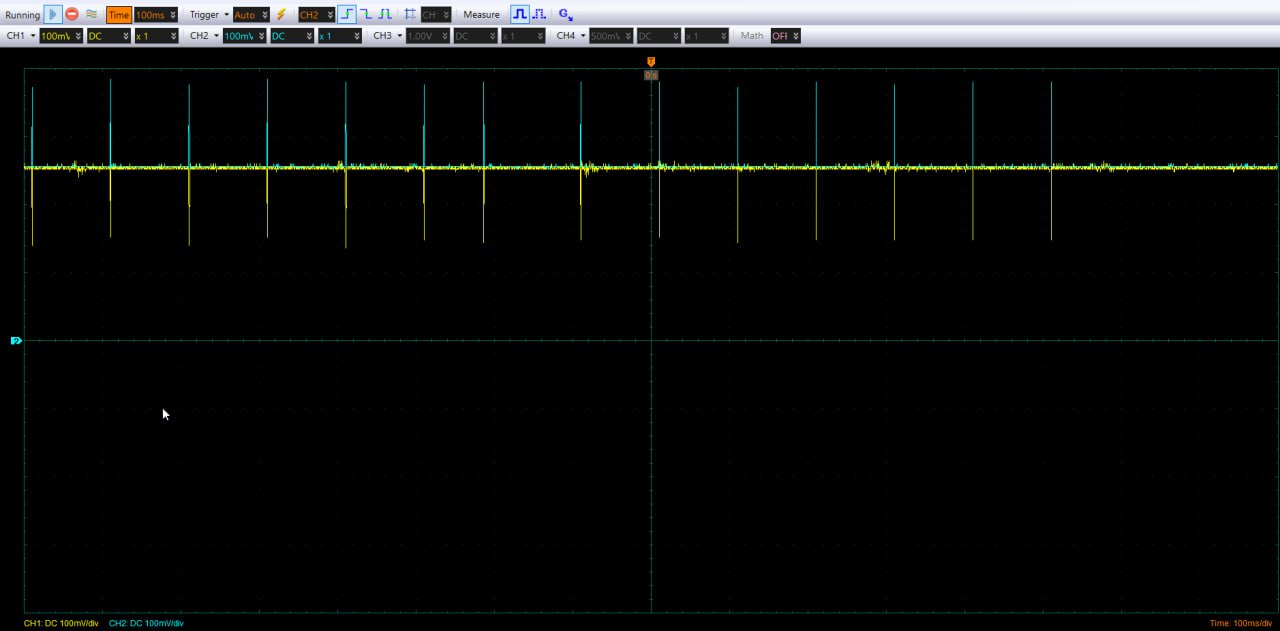
Task: Click the Measure label
Action: click(481, 15)
